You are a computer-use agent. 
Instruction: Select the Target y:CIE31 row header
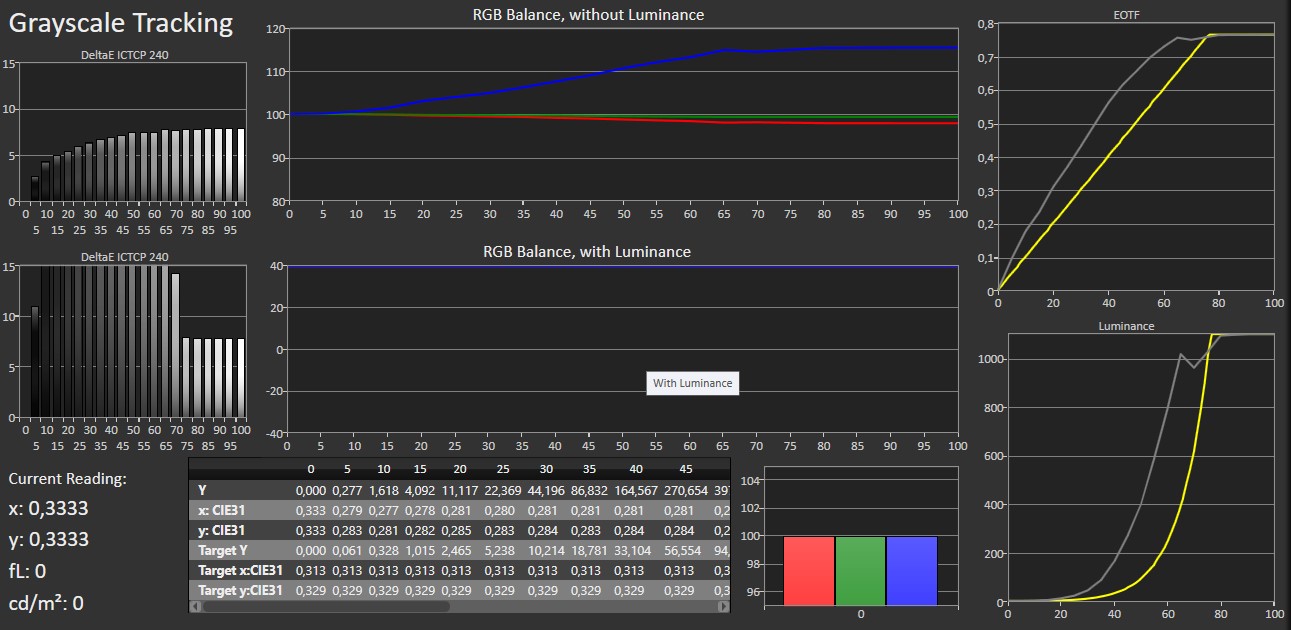tap(239, 590)
